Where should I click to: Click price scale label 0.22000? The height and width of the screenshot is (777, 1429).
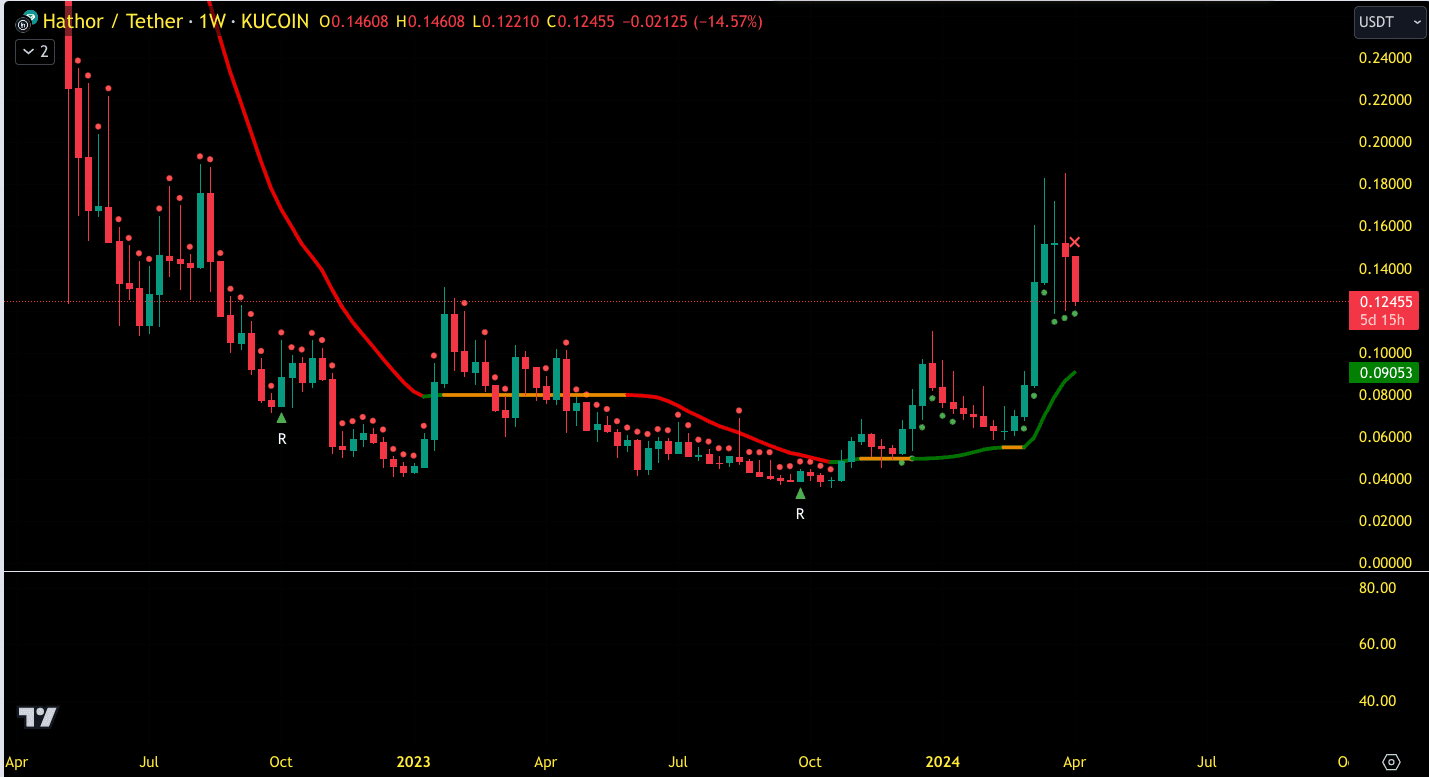[1385, 100]
